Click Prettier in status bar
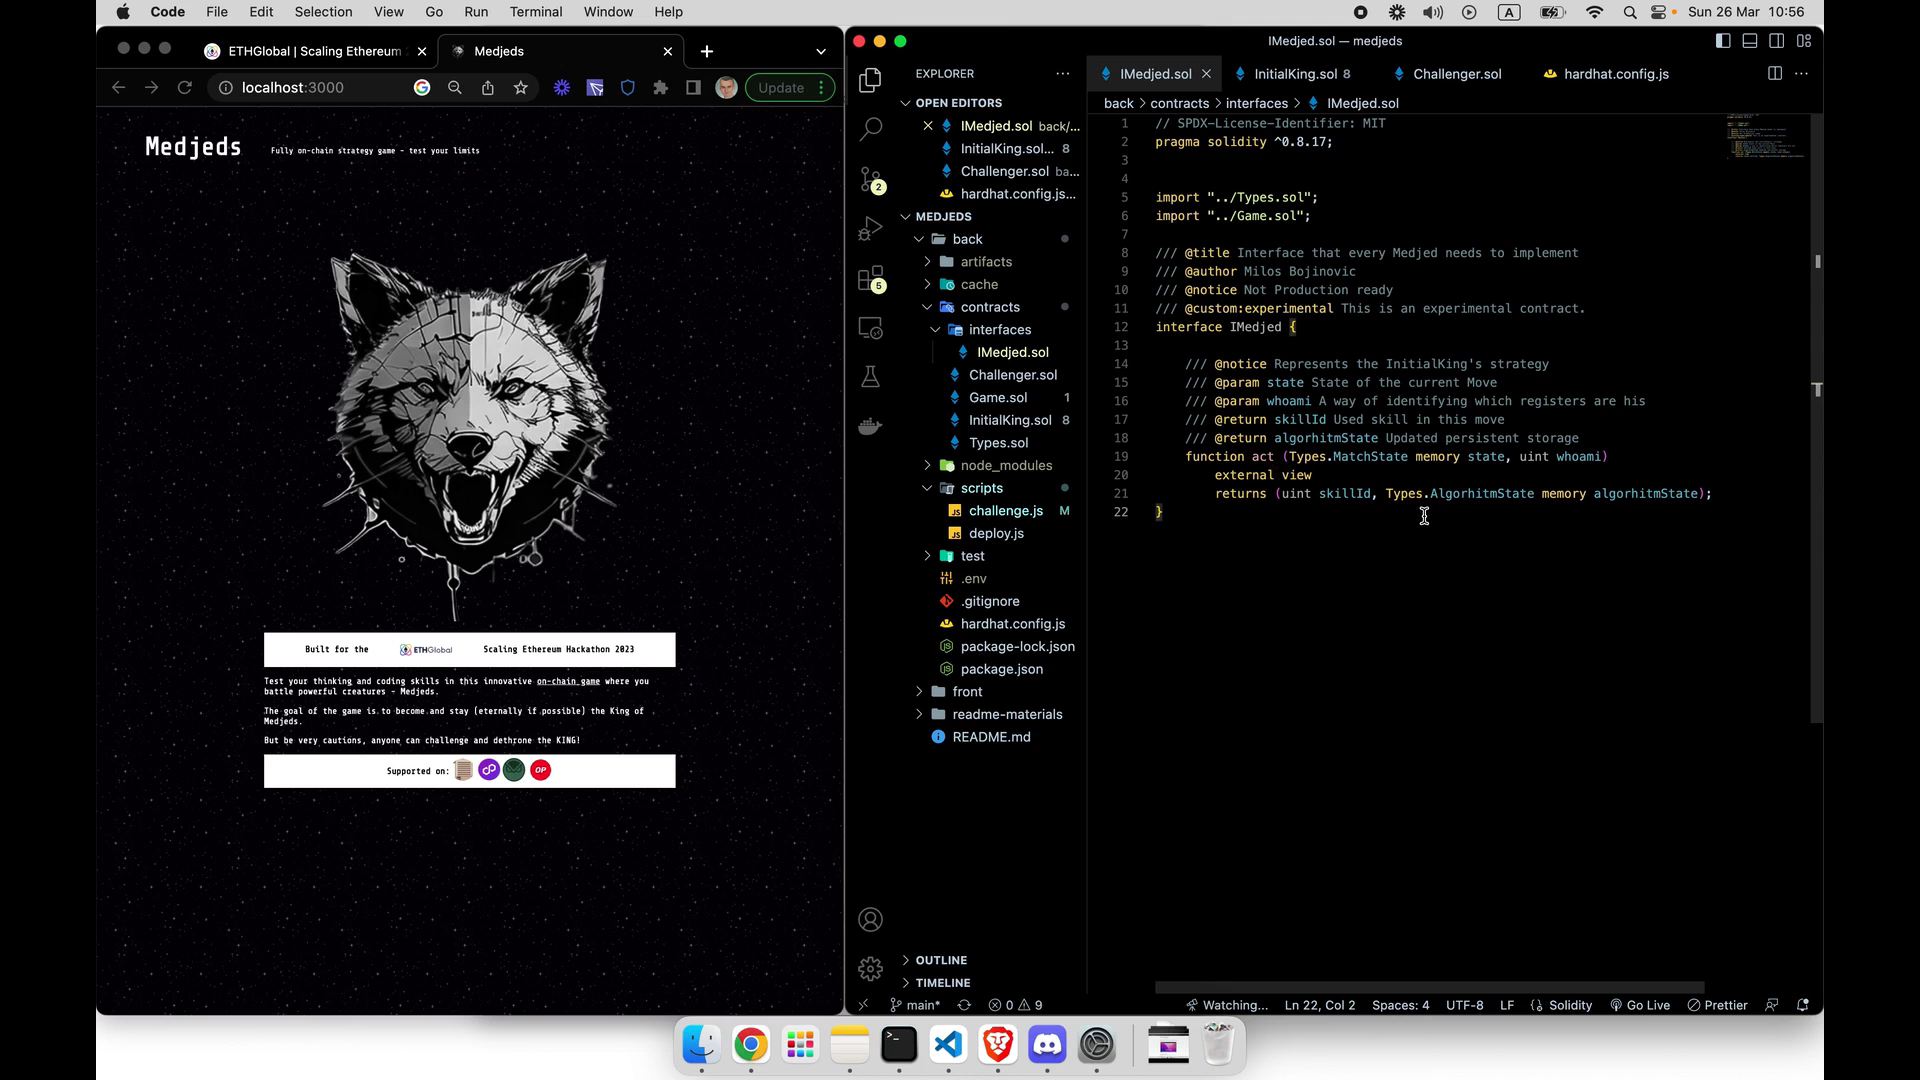The width and height of the screenshot is (1920, 1080). [x=1717, y=1005]
